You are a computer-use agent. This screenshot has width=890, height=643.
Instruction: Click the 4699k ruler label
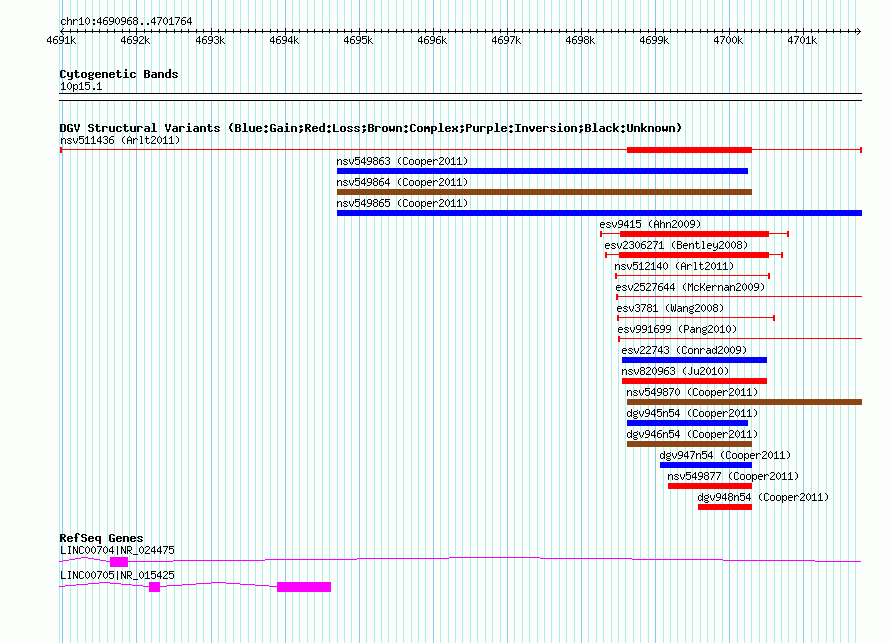tap(654, 40)
